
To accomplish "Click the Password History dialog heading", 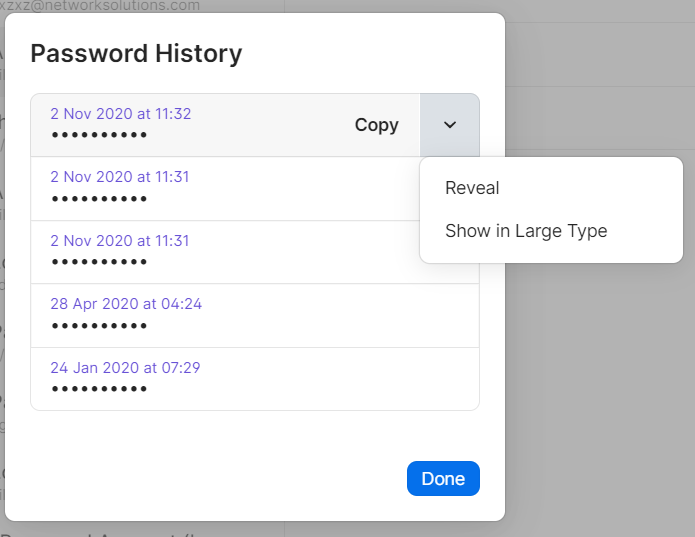I will tap(136, 53).
